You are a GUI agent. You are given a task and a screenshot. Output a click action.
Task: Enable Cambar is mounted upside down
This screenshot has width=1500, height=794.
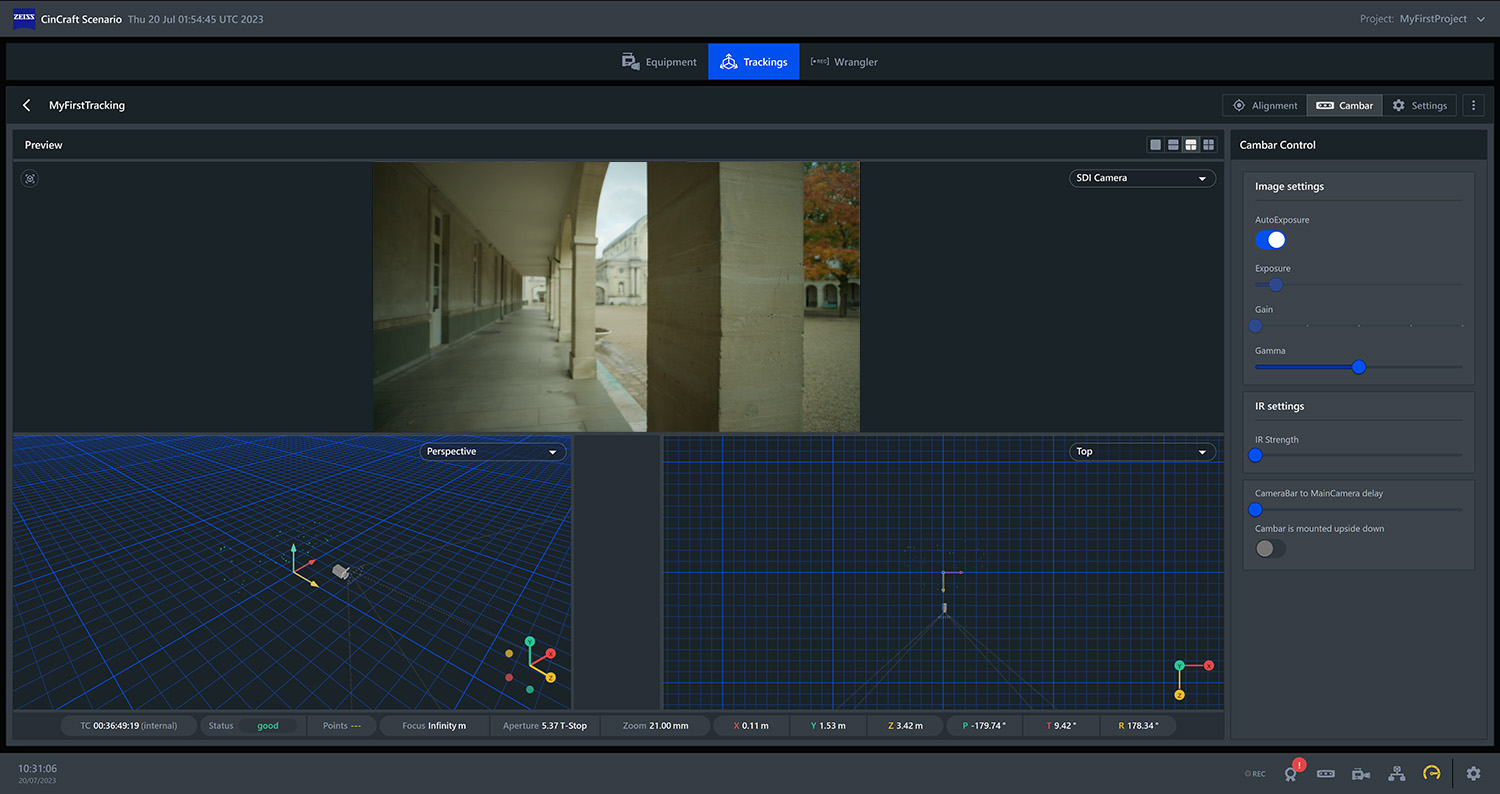(x=1270, y=548)
